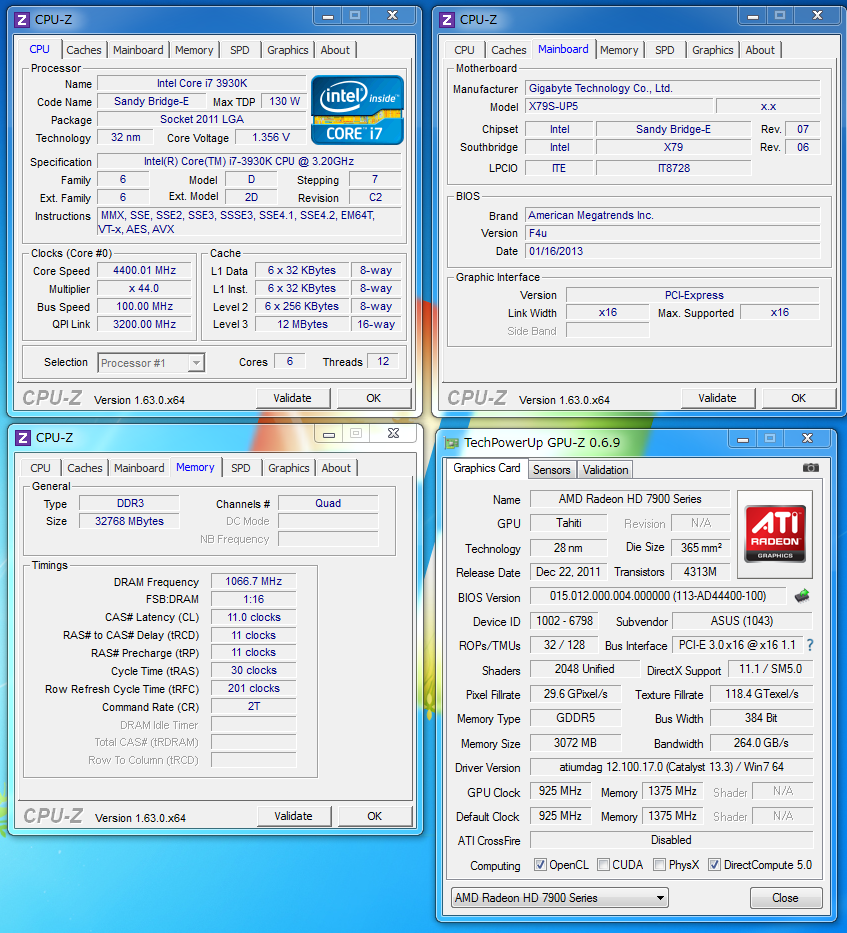This screenshot has height=933, width=847.
Task: Click the GPU Clock value 925 MHz
Action: click(560, 791)
